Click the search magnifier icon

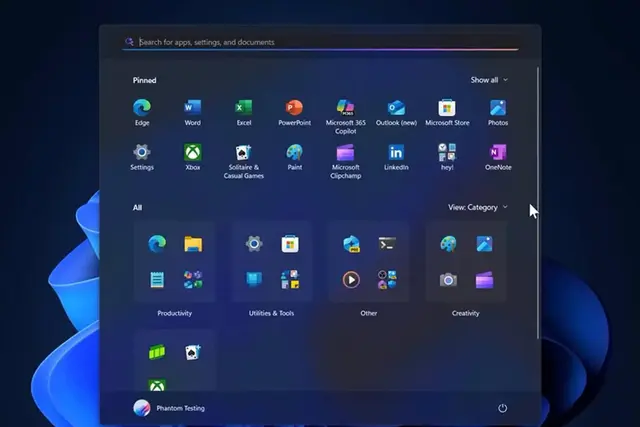pyautogui.click(x=129, y=42)
